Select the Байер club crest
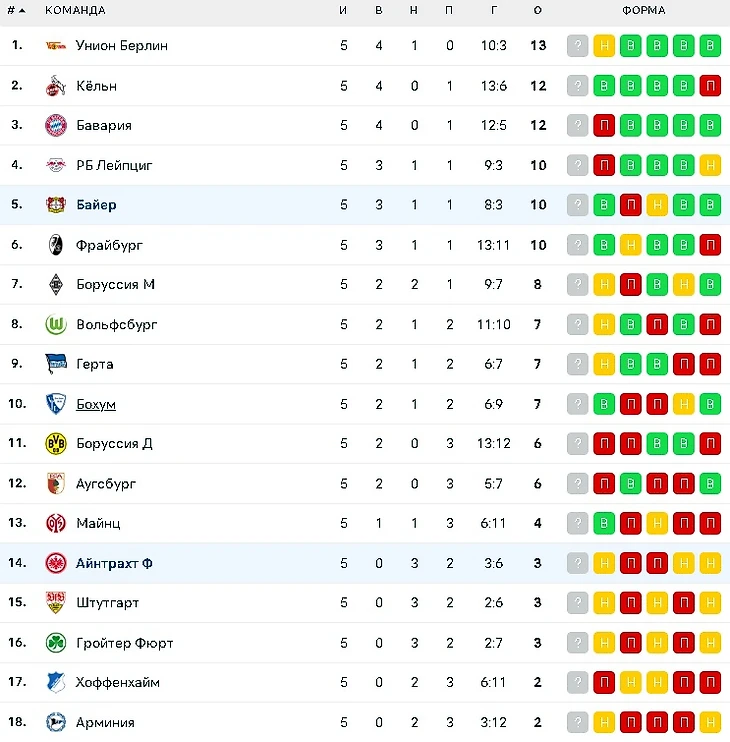Screen dimensions: 730x742 pos(55,205)
